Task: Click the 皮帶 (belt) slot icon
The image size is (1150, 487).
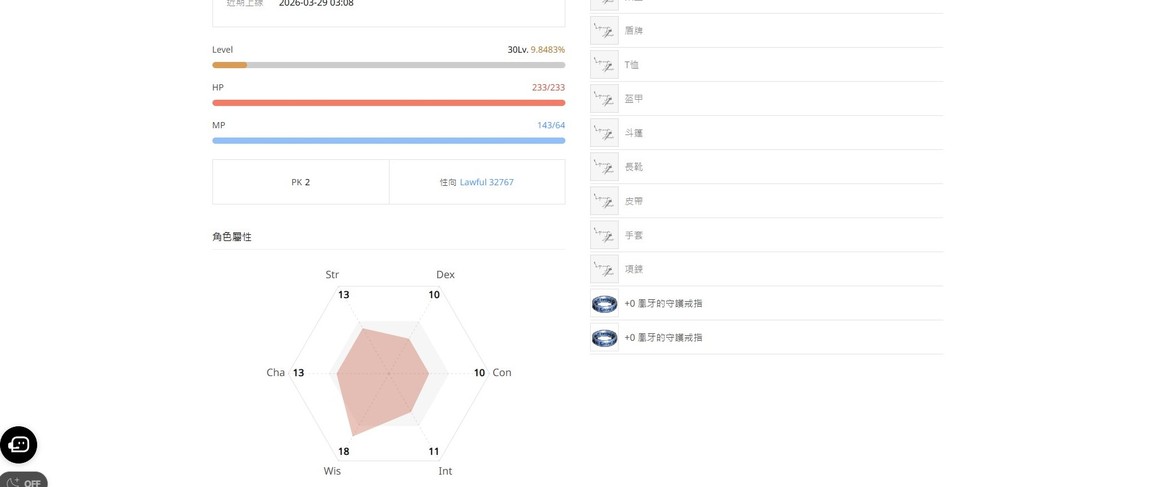Action: (x=604, y=201)
